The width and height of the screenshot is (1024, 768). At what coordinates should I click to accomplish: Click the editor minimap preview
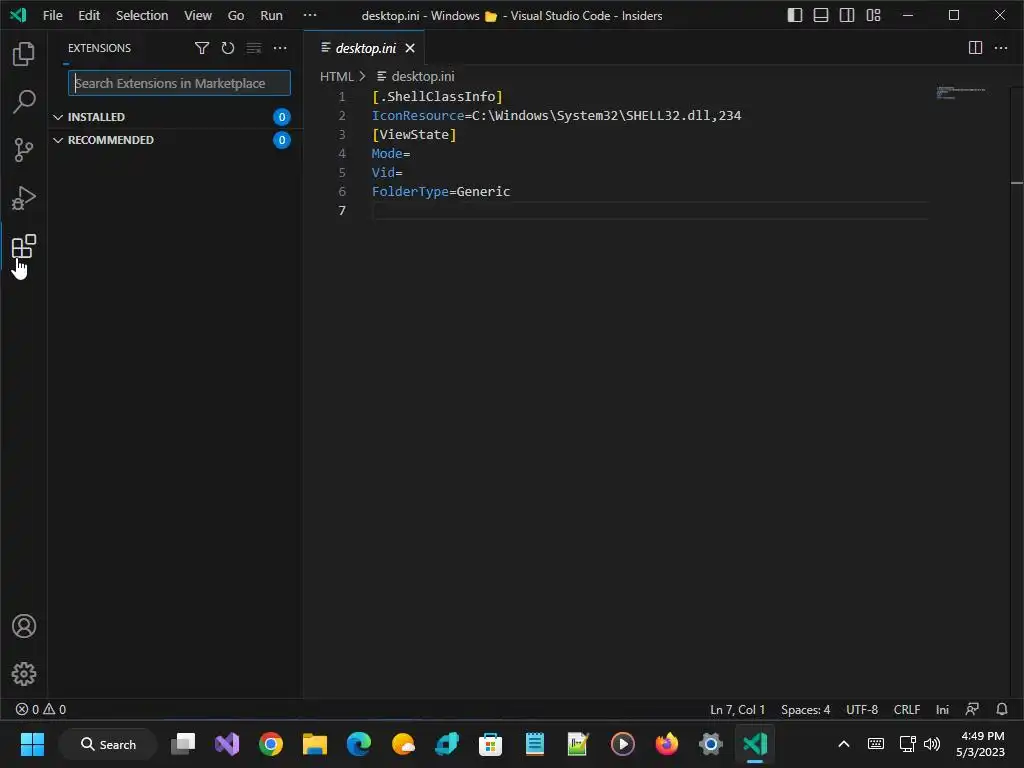pos(961,92)
